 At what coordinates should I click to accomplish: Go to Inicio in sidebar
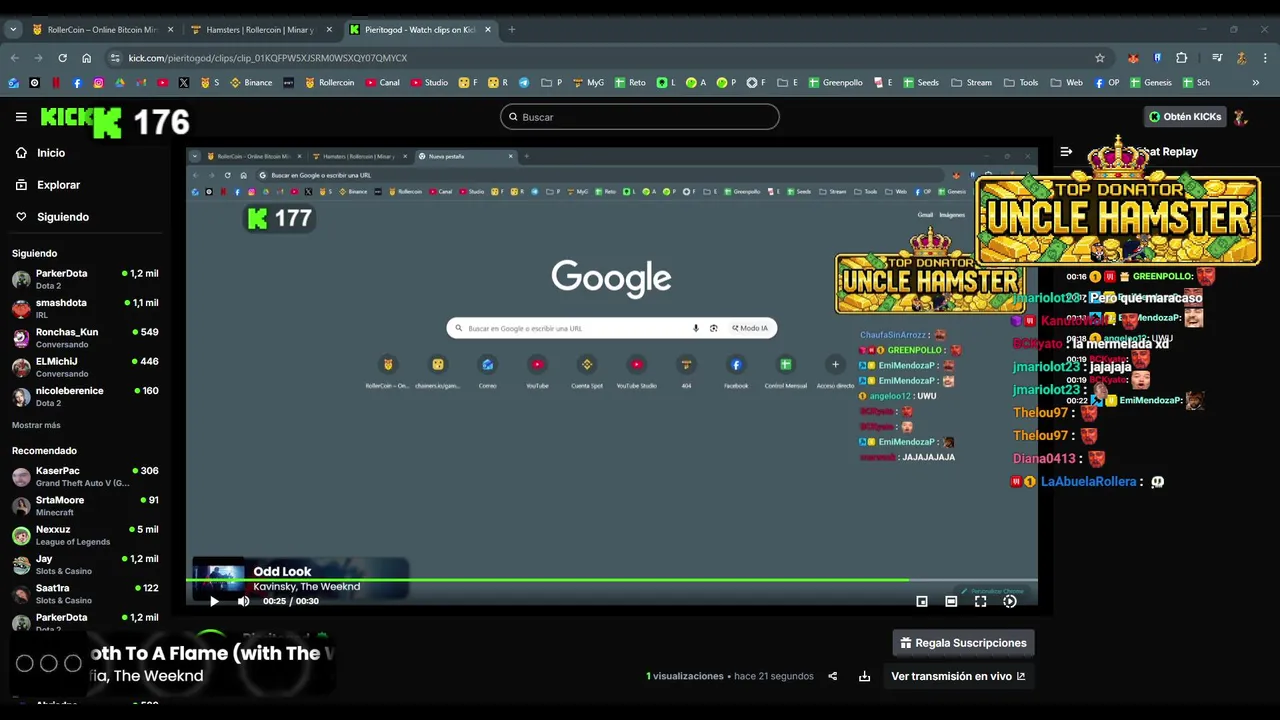click(x=51, y=153)
